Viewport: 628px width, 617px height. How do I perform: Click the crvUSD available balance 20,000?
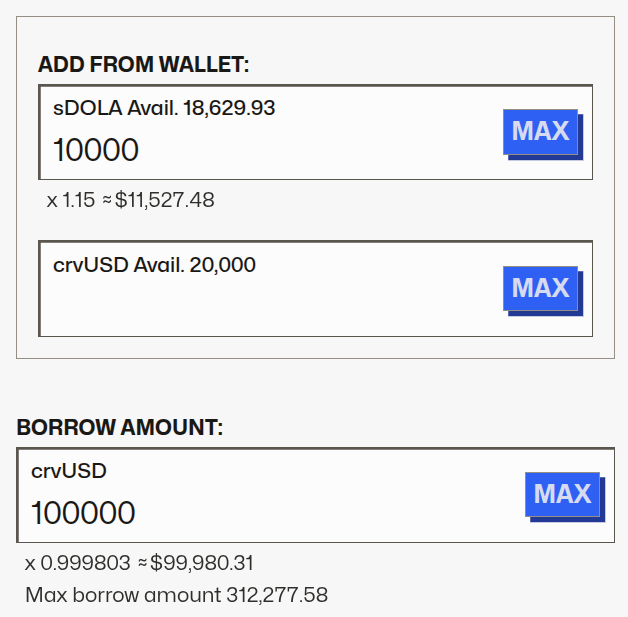220,265
